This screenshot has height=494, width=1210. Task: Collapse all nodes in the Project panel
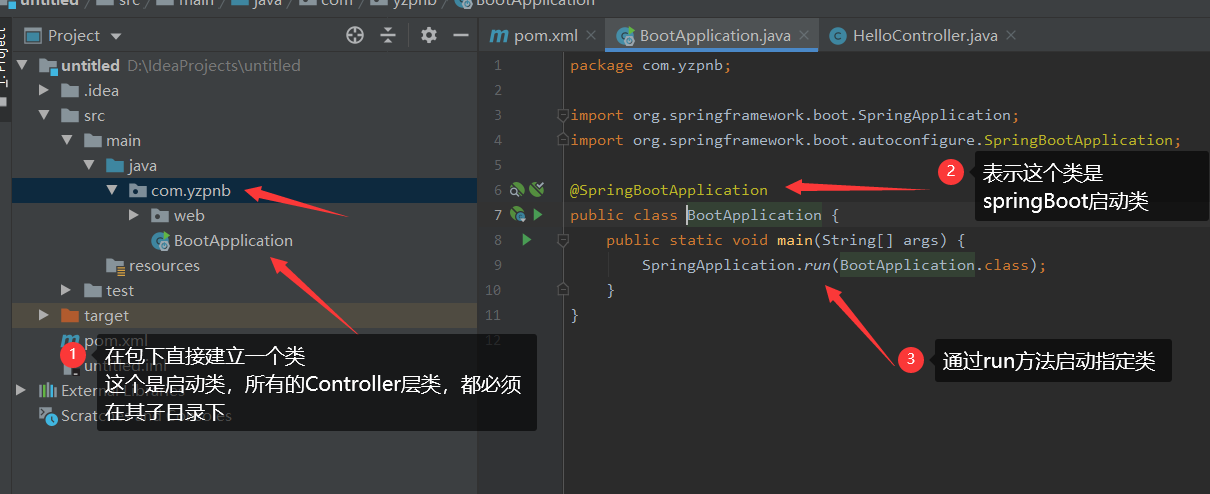[388, 35]
